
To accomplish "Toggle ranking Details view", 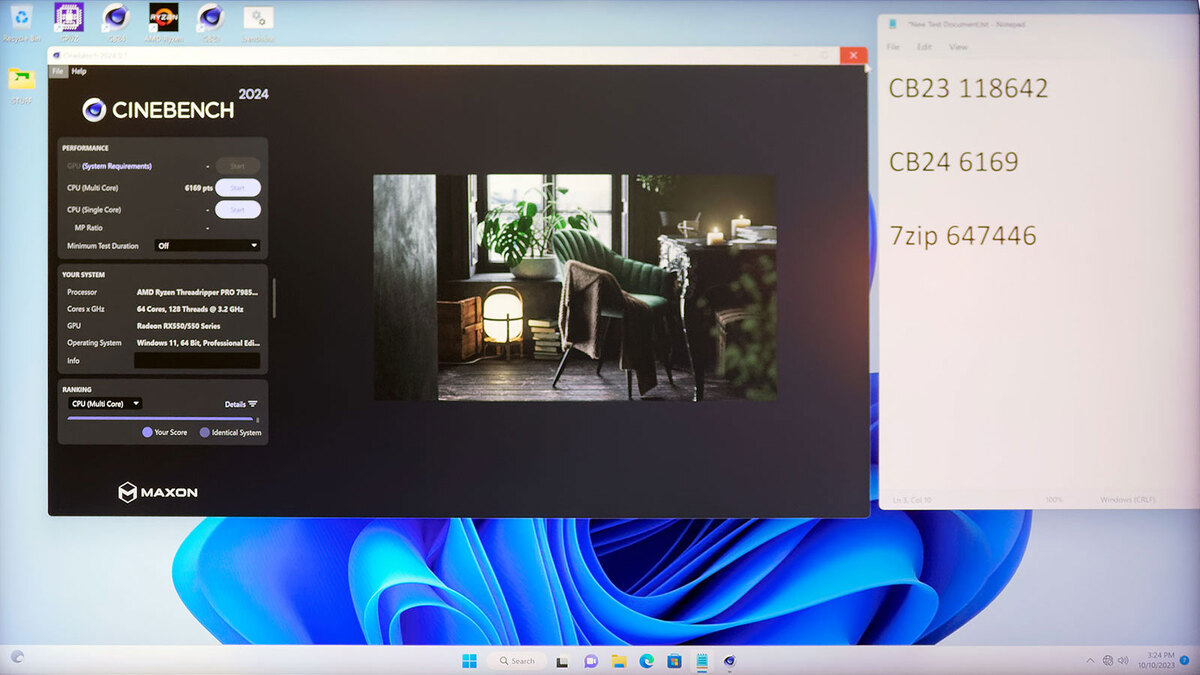I will tap(241, 404).
